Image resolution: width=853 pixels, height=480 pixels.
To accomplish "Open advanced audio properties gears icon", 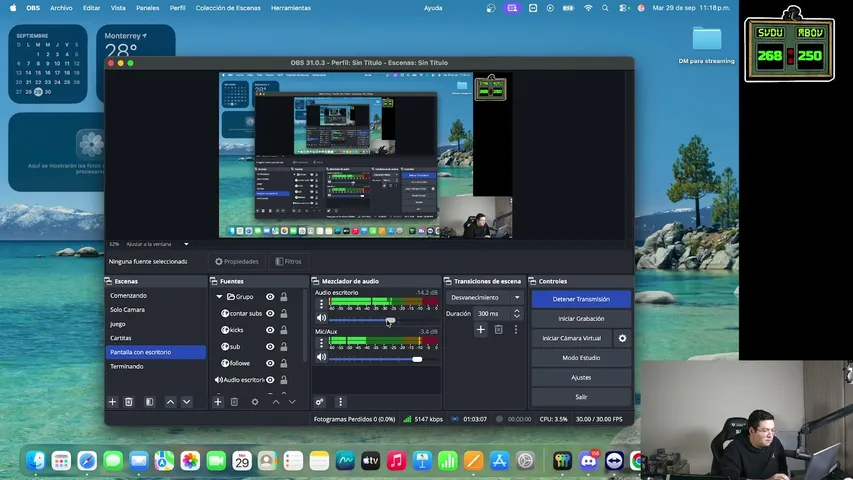I will (x=319, y=402).
